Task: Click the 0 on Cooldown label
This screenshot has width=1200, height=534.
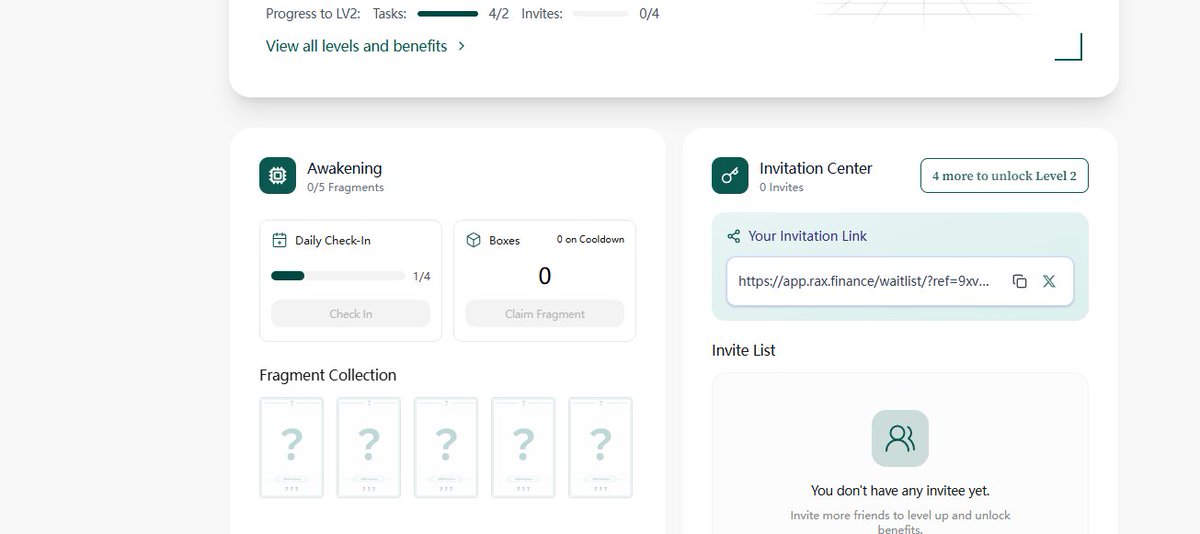Action: 590,240
